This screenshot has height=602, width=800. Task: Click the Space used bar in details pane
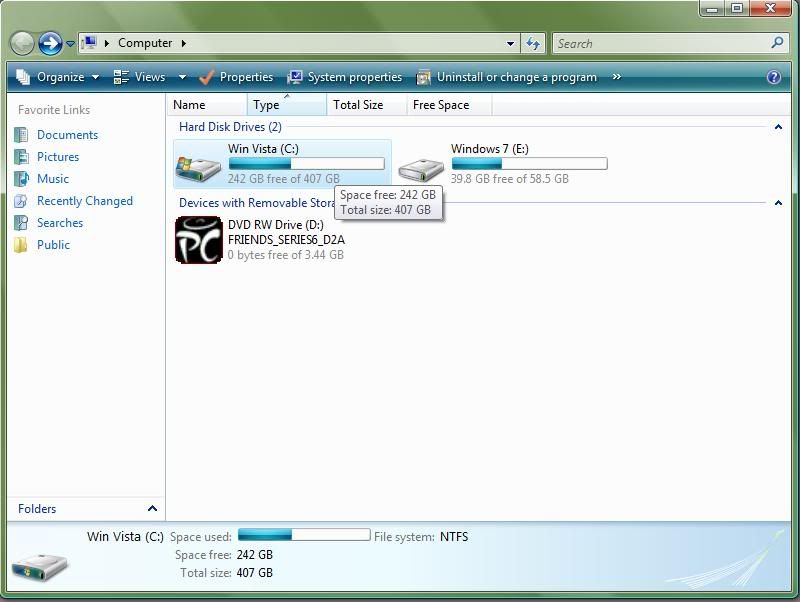(x=304, y=535)
